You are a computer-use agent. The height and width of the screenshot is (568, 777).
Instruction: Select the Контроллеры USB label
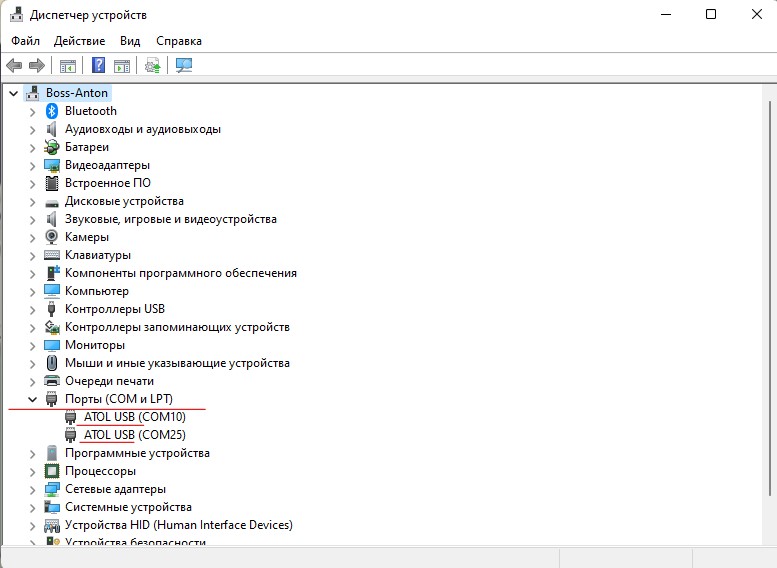coord(115,309)
